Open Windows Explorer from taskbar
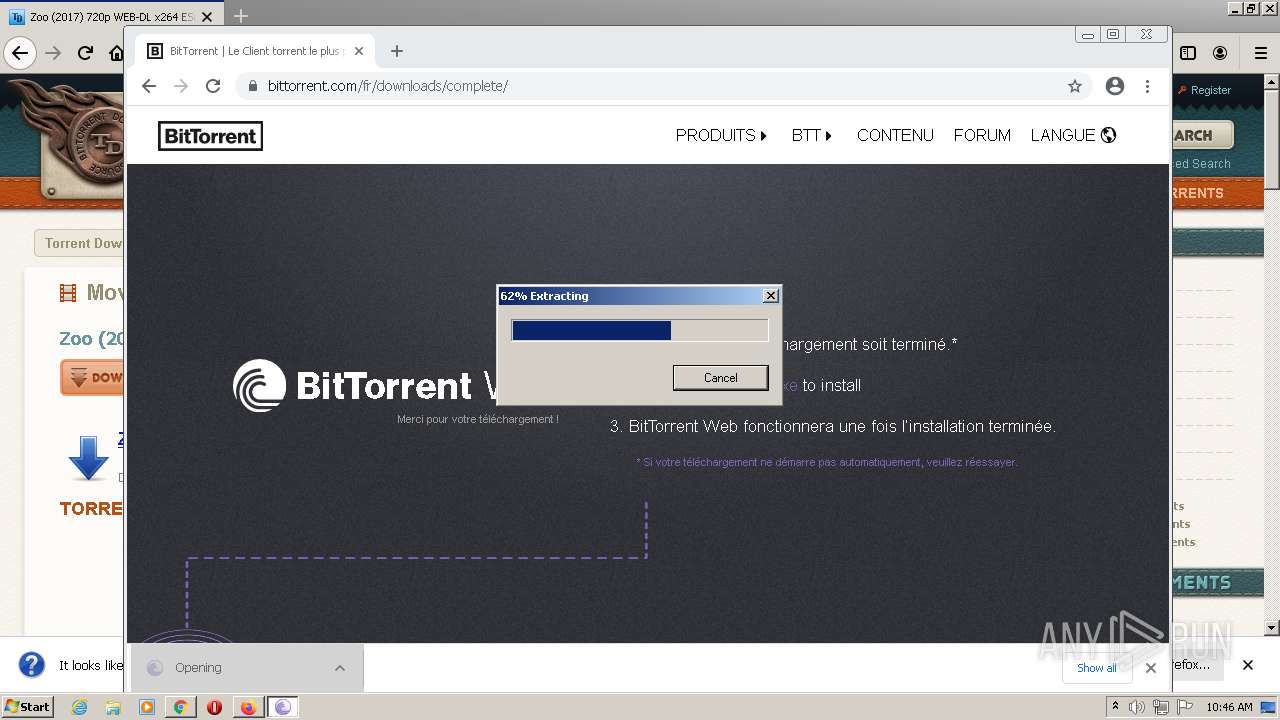The height and width of the screenshot is (720, 1280). pos(113,707)
